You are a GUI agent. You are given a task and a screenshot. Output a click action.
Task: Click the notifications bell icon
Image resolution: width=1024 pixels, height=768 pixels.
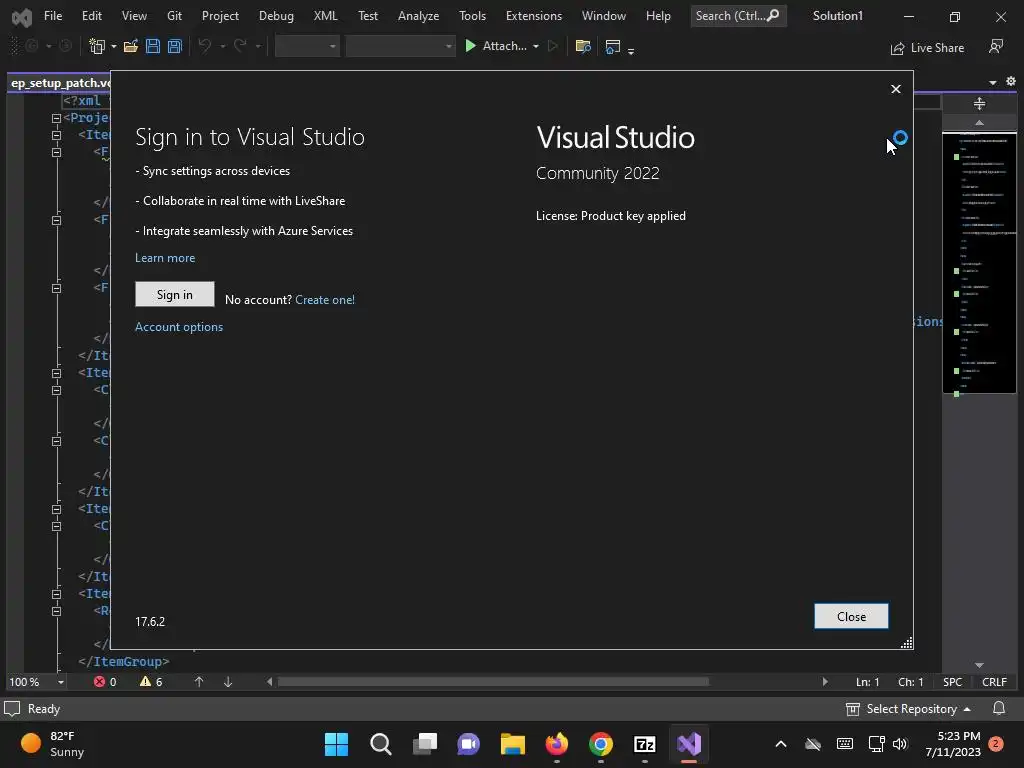pos(999,709)
